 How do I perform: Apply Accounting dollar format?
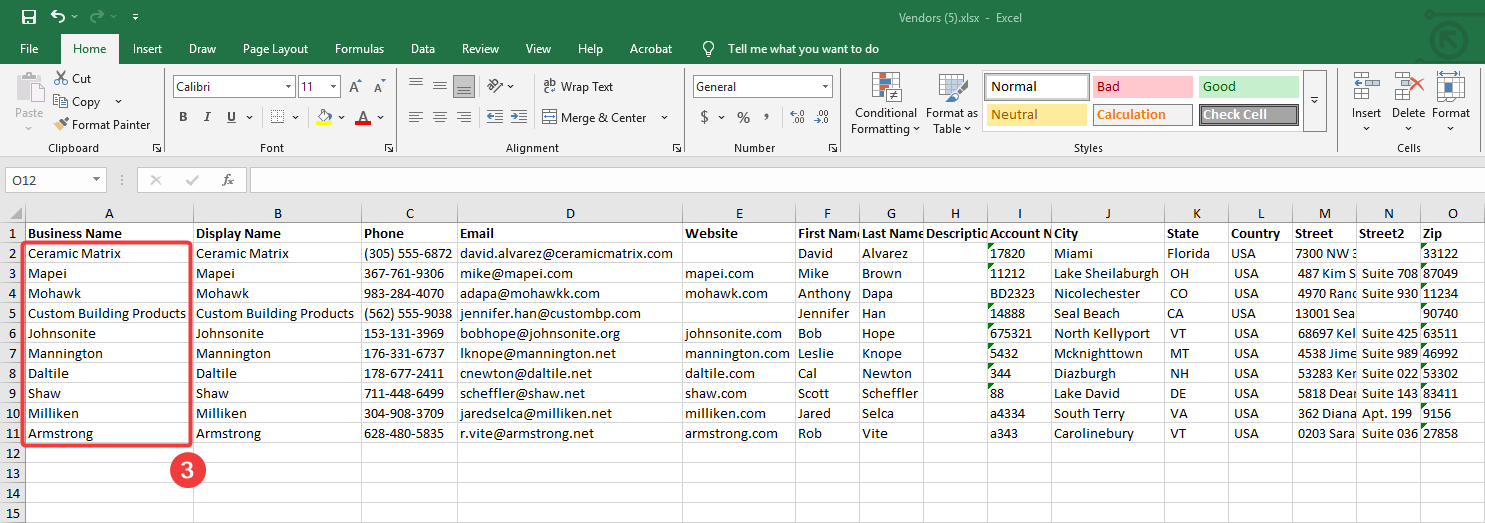(x=704, y=117)
